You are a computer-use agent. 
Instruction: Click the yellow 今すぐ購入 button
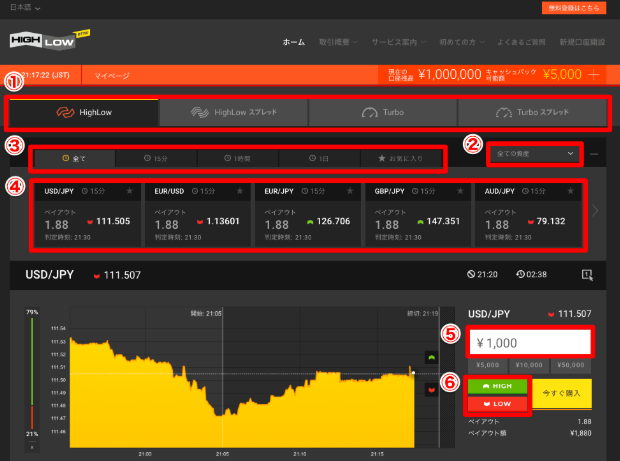[x=562, y=393]
